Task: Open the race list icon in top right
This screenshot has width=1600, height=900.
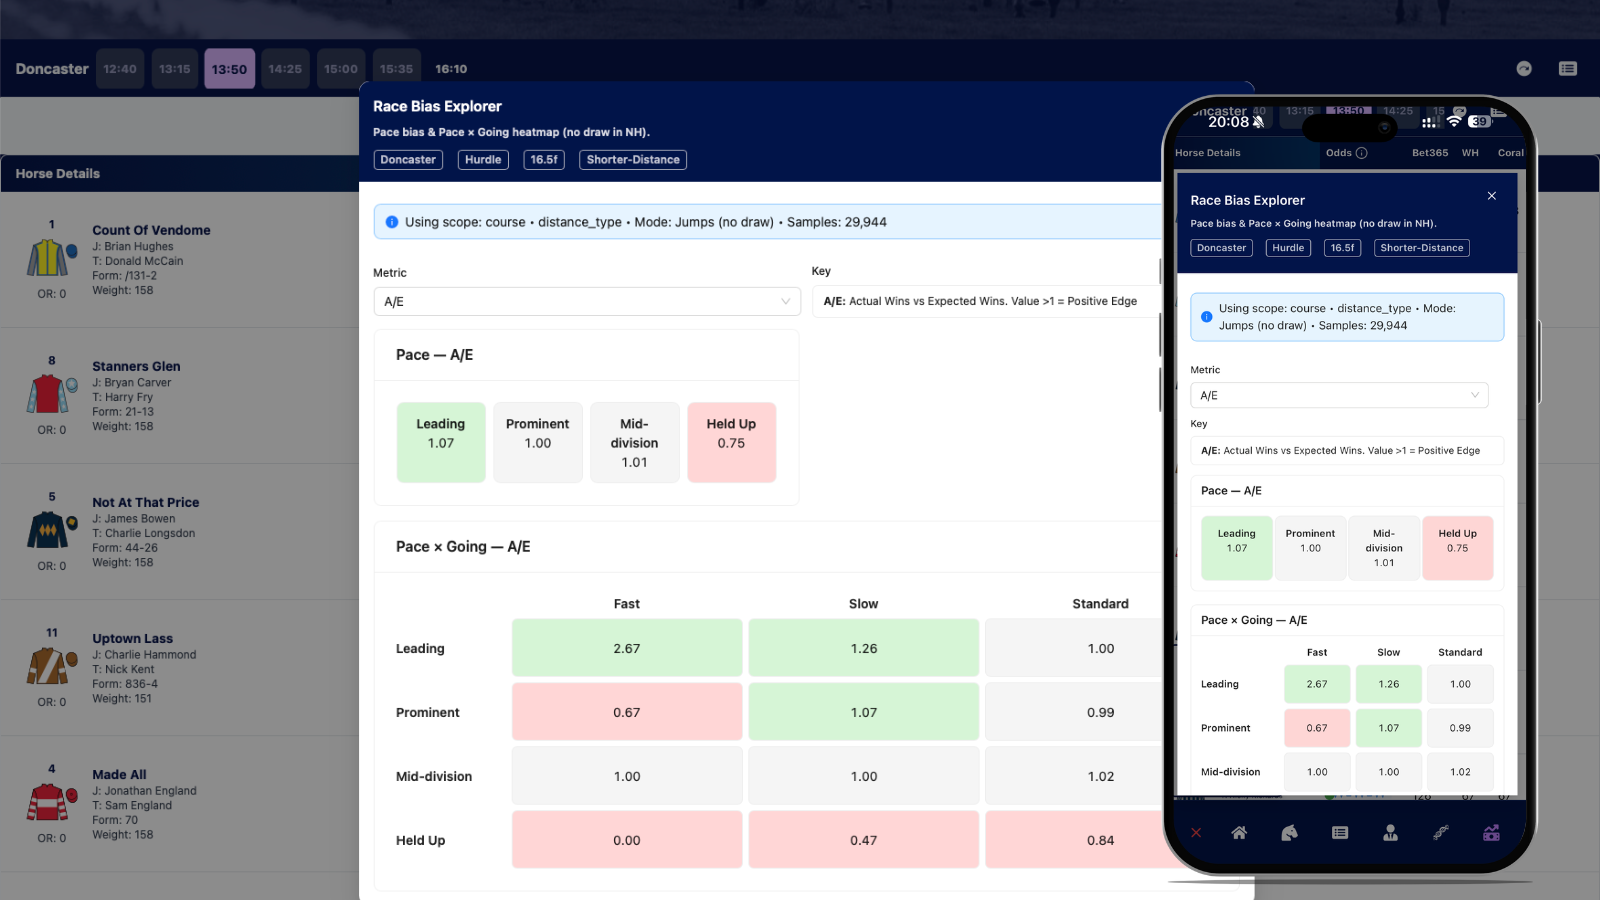Action: click(1568, 68)
